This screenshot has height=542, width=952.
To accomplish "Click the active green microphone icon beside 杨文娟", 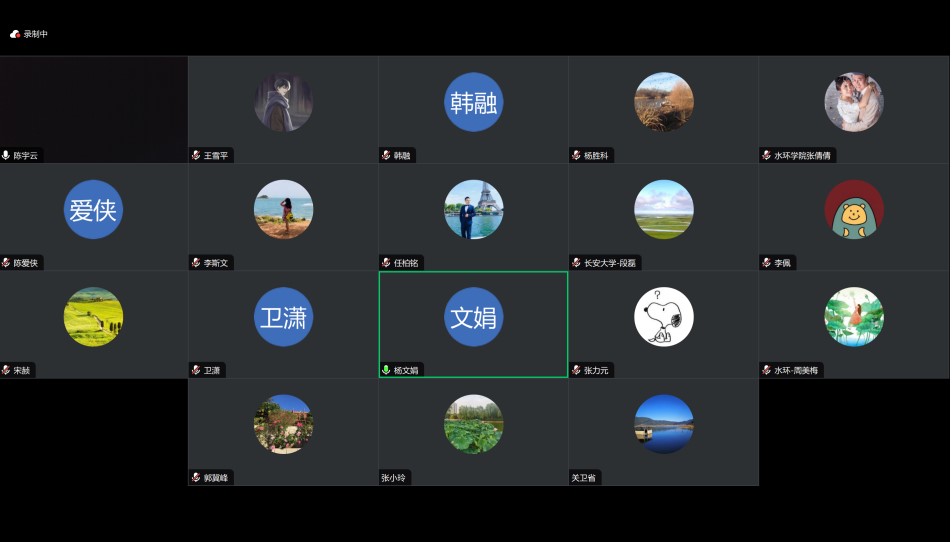I will coord(386,370).
